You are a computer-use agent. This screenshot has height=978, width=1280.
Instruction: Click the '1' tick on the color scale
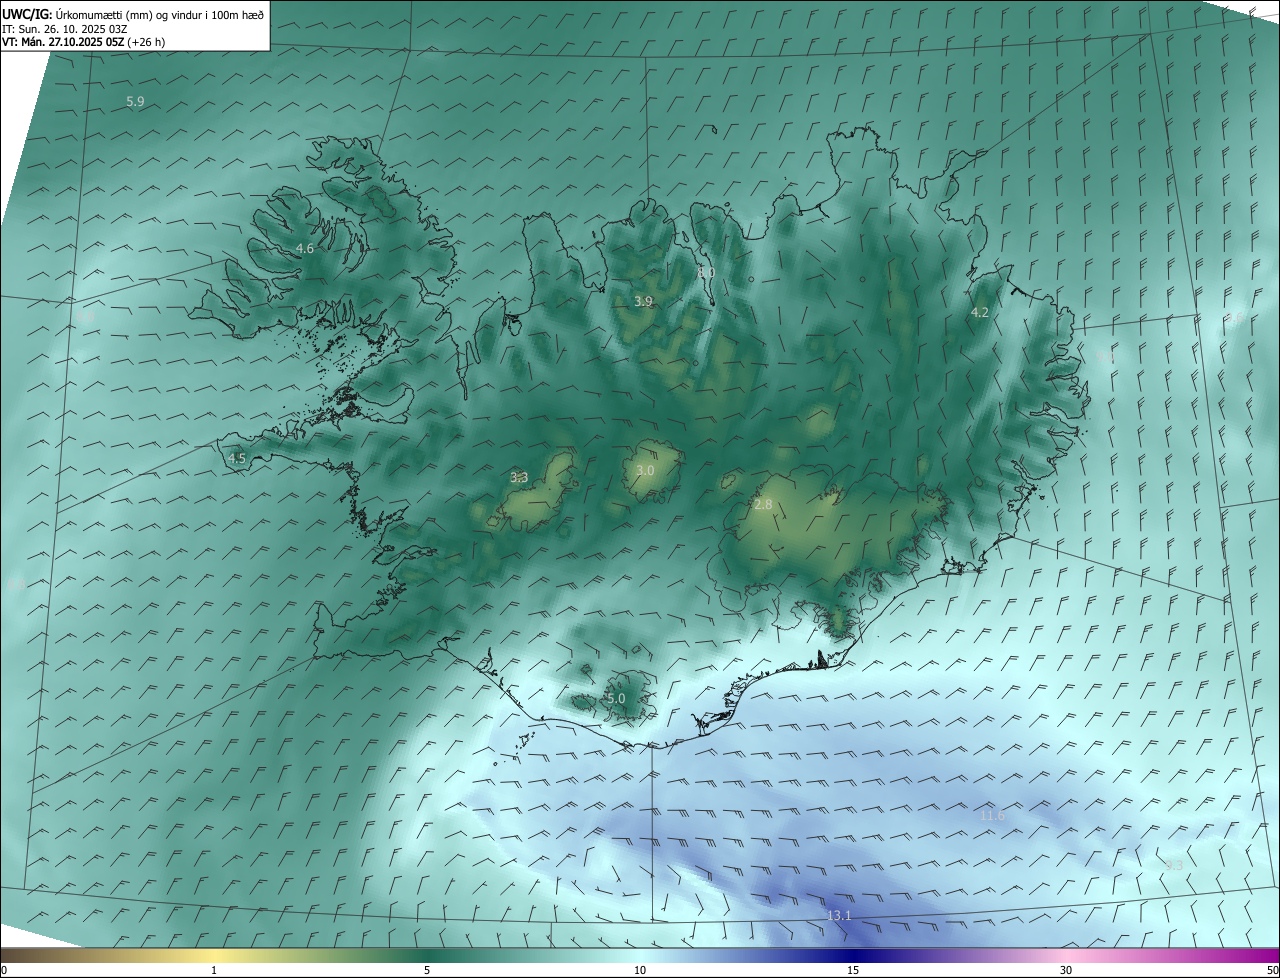point(215,971)
